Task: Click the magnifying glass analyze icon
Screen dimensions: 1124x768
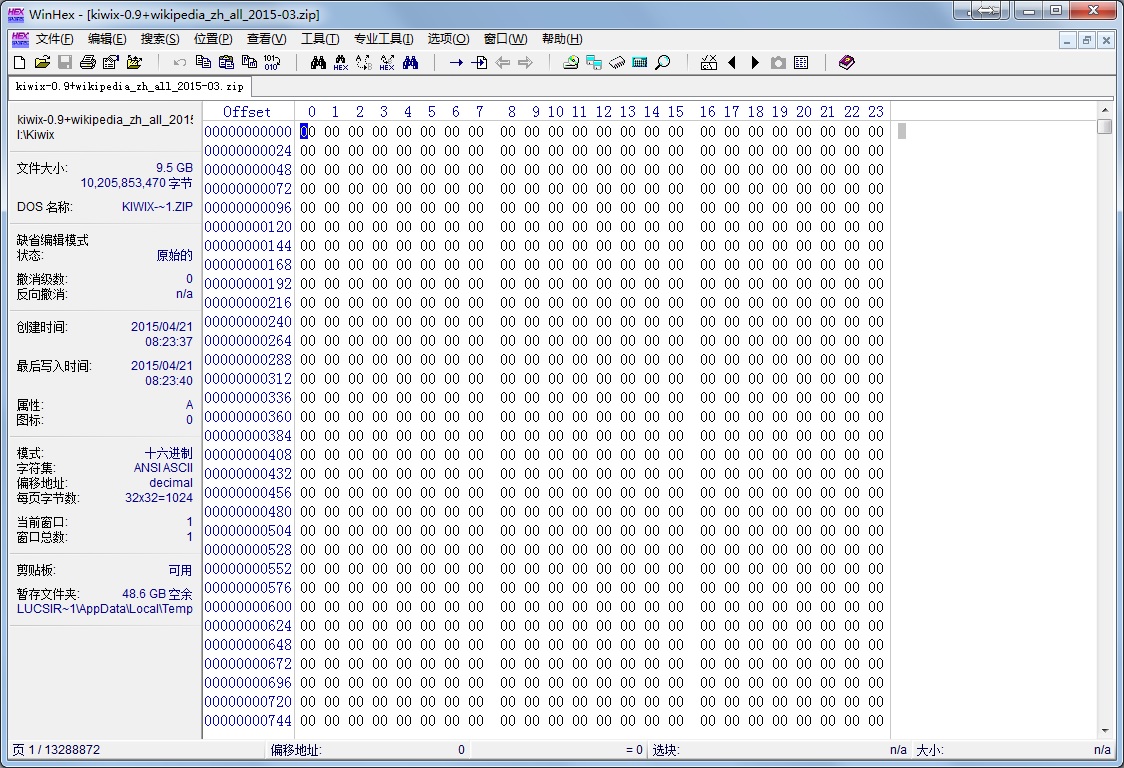Action: (x=662, y=63)
